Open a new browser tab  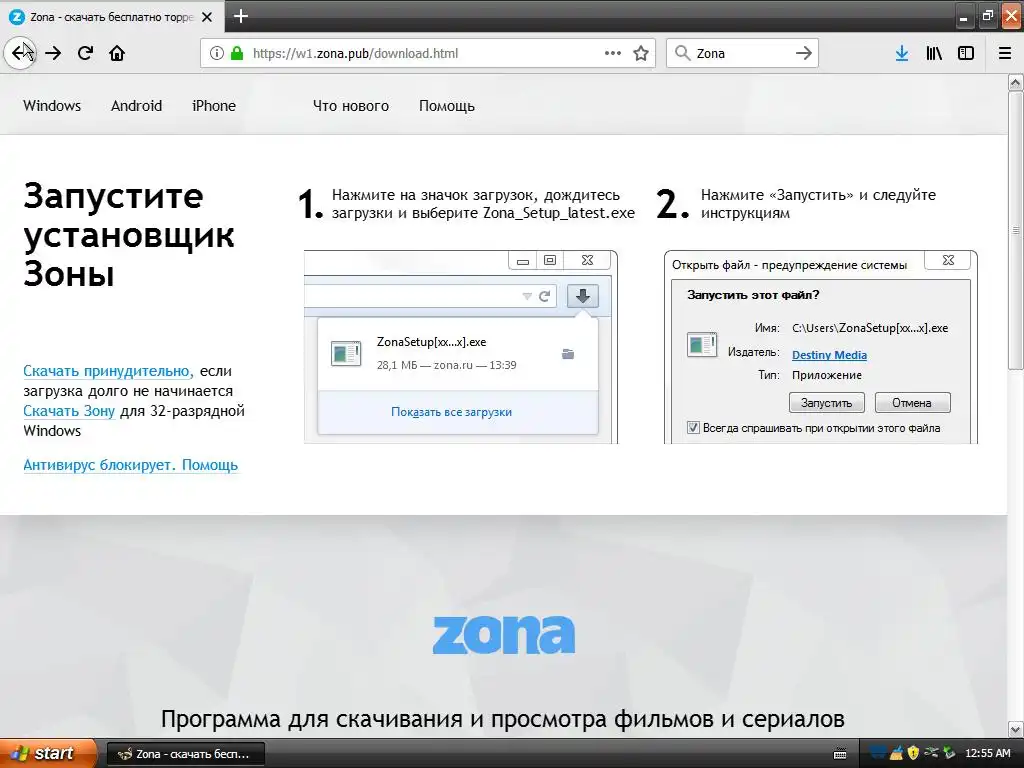point(241,16)
